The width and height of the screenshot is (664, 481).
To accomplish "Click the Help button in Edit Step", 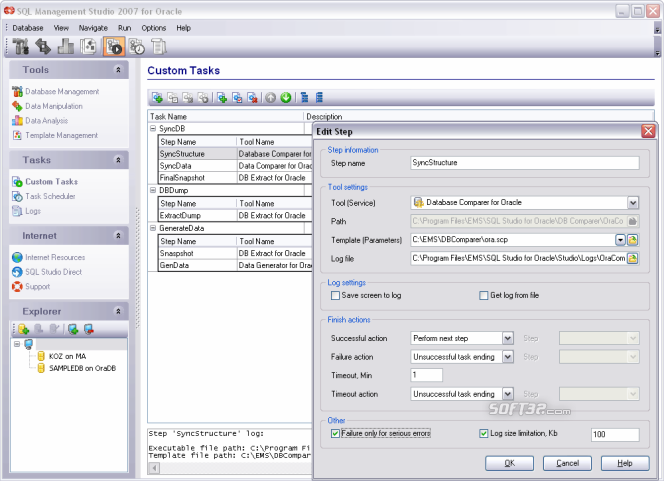I will tap(625, 463).
